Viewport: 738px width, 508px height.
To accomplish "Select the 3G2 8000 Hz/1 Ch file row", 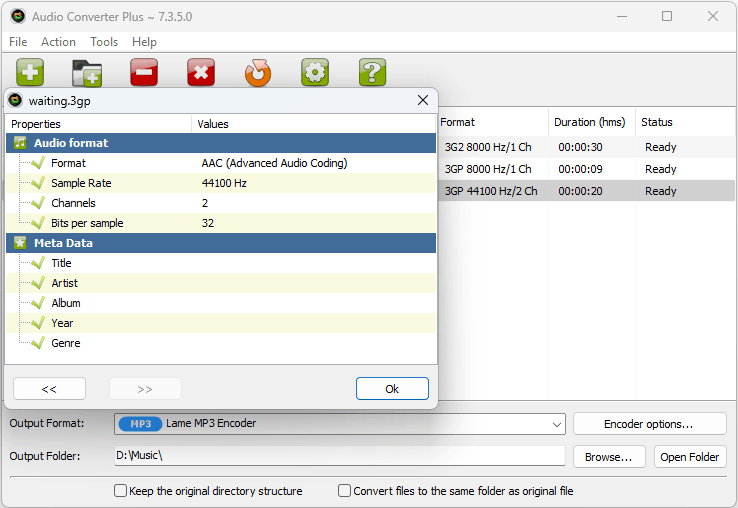I will point(586,147).
